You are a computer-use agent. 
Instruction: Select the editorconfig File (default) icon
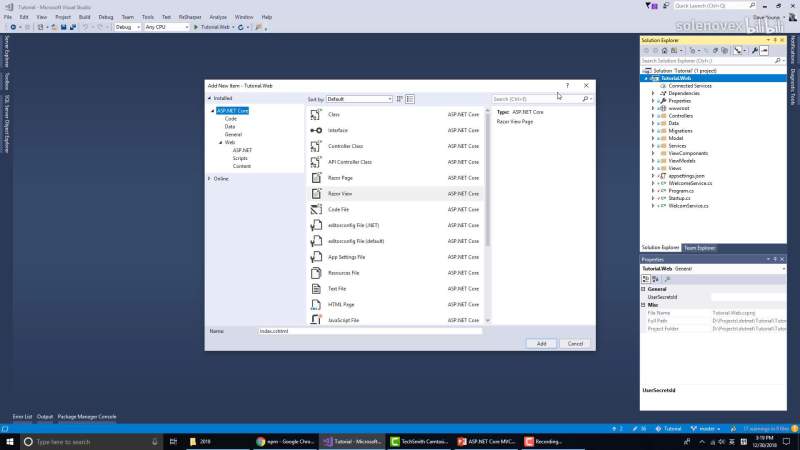(x=316, y=241)
